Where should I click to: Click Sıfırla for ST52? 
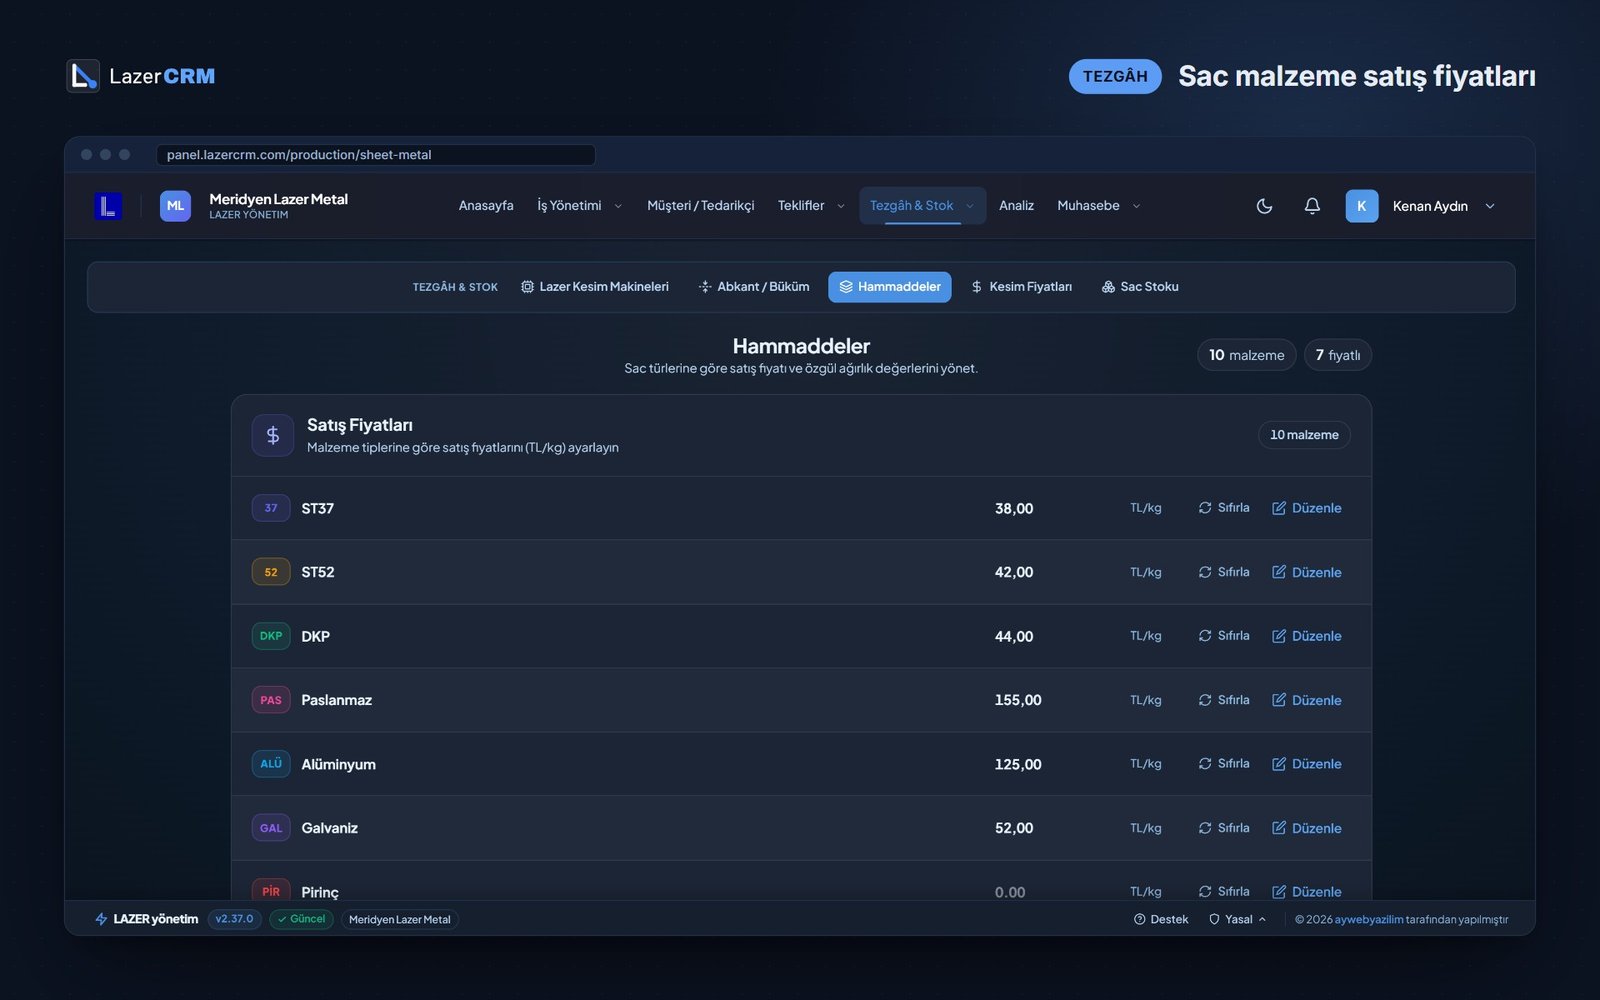[x=1224, y=572]
